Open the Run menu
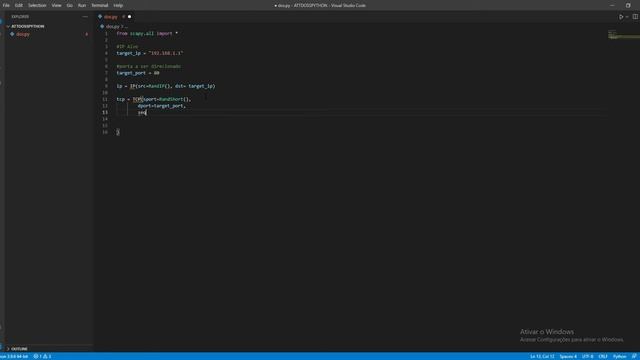640x360 pixels. tap(82, 5)
